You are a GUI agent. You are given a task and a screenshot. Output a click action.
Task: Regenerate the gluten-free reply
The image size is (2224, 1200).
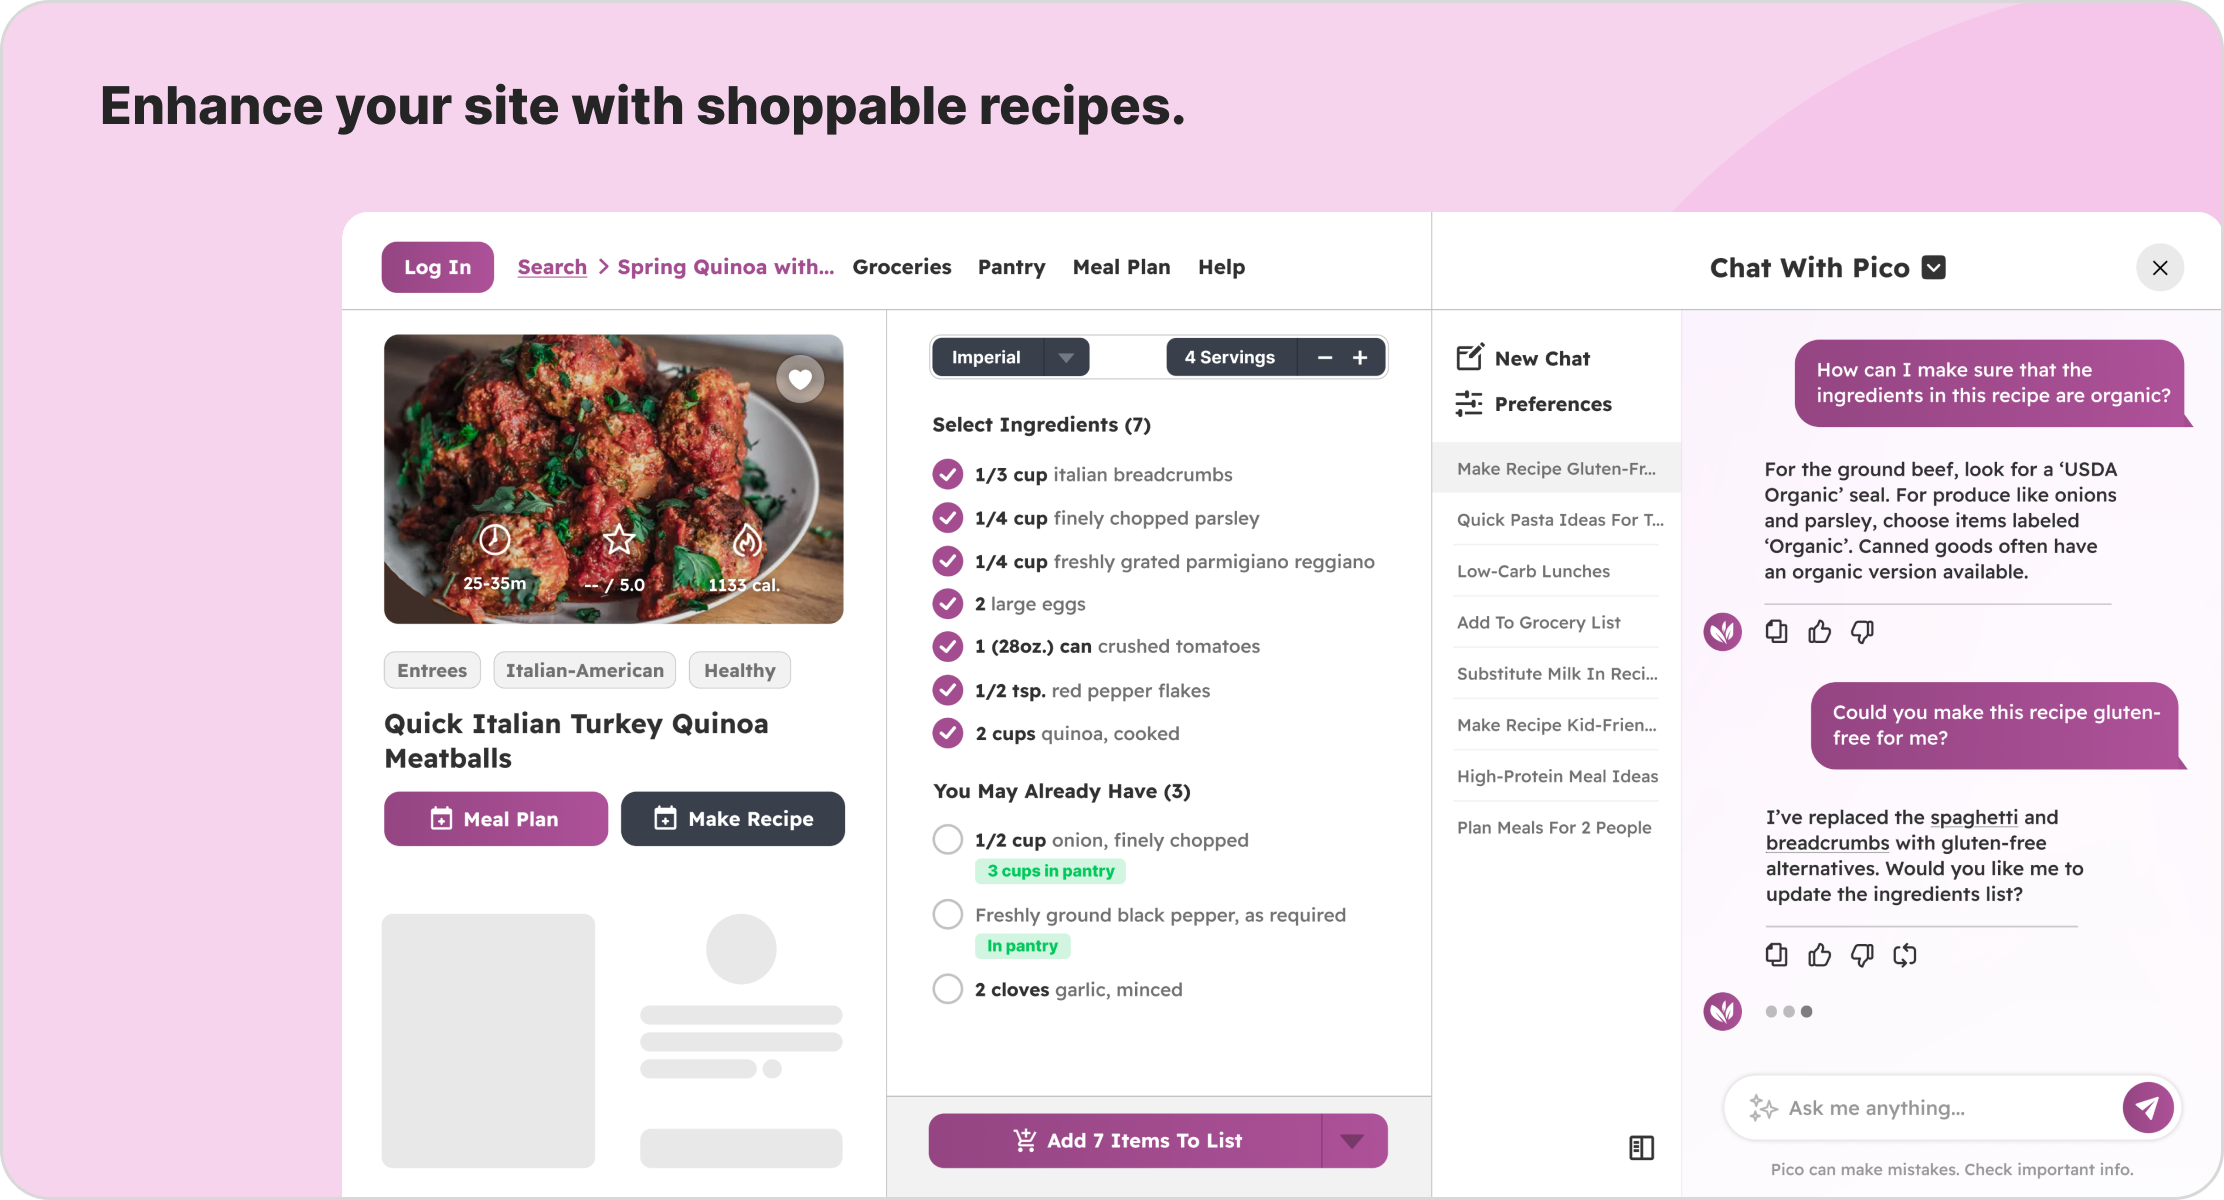[1905, 955]
